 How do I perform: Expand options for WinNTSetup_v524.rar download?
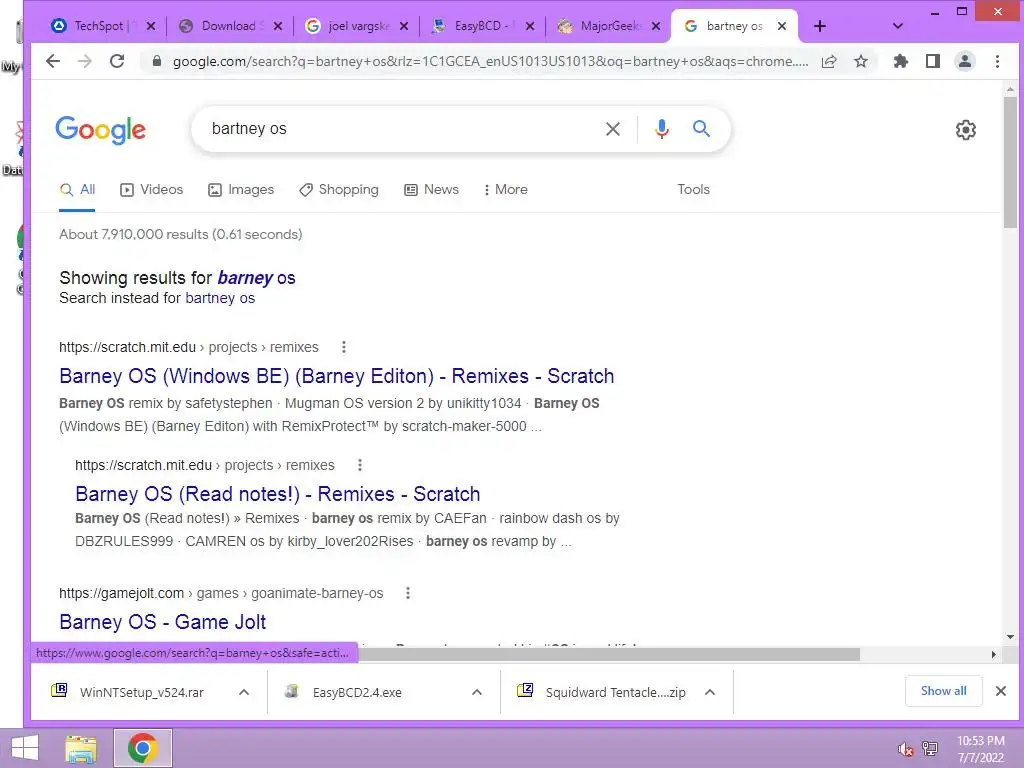[x=244, y=692]
